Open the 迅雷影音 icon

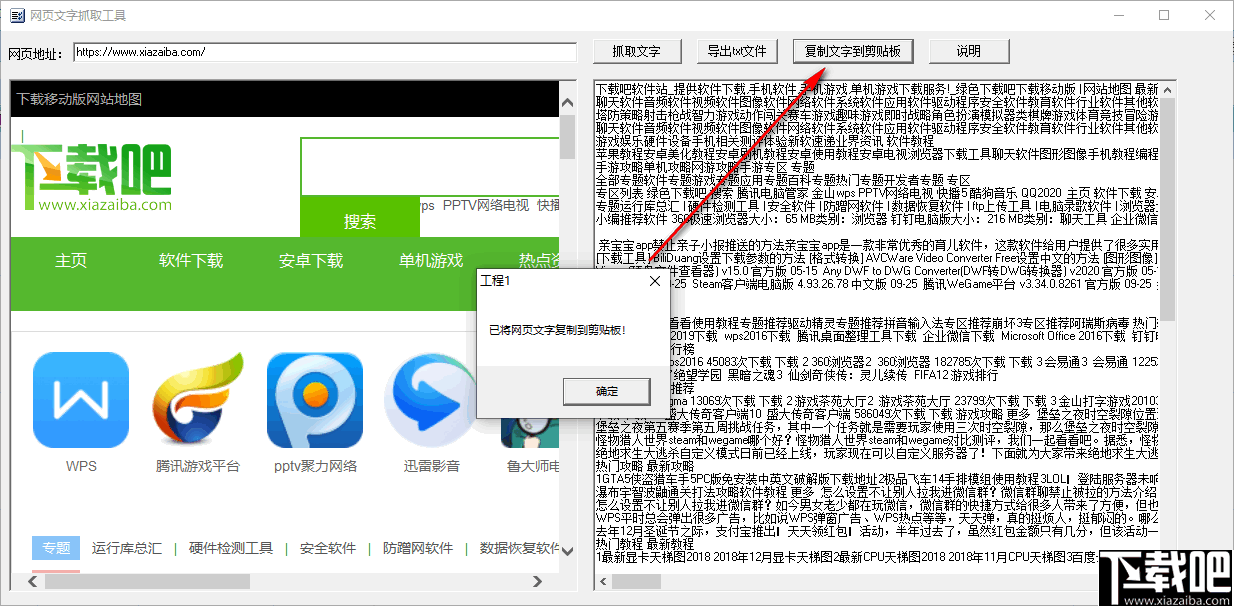pos(432,400)
